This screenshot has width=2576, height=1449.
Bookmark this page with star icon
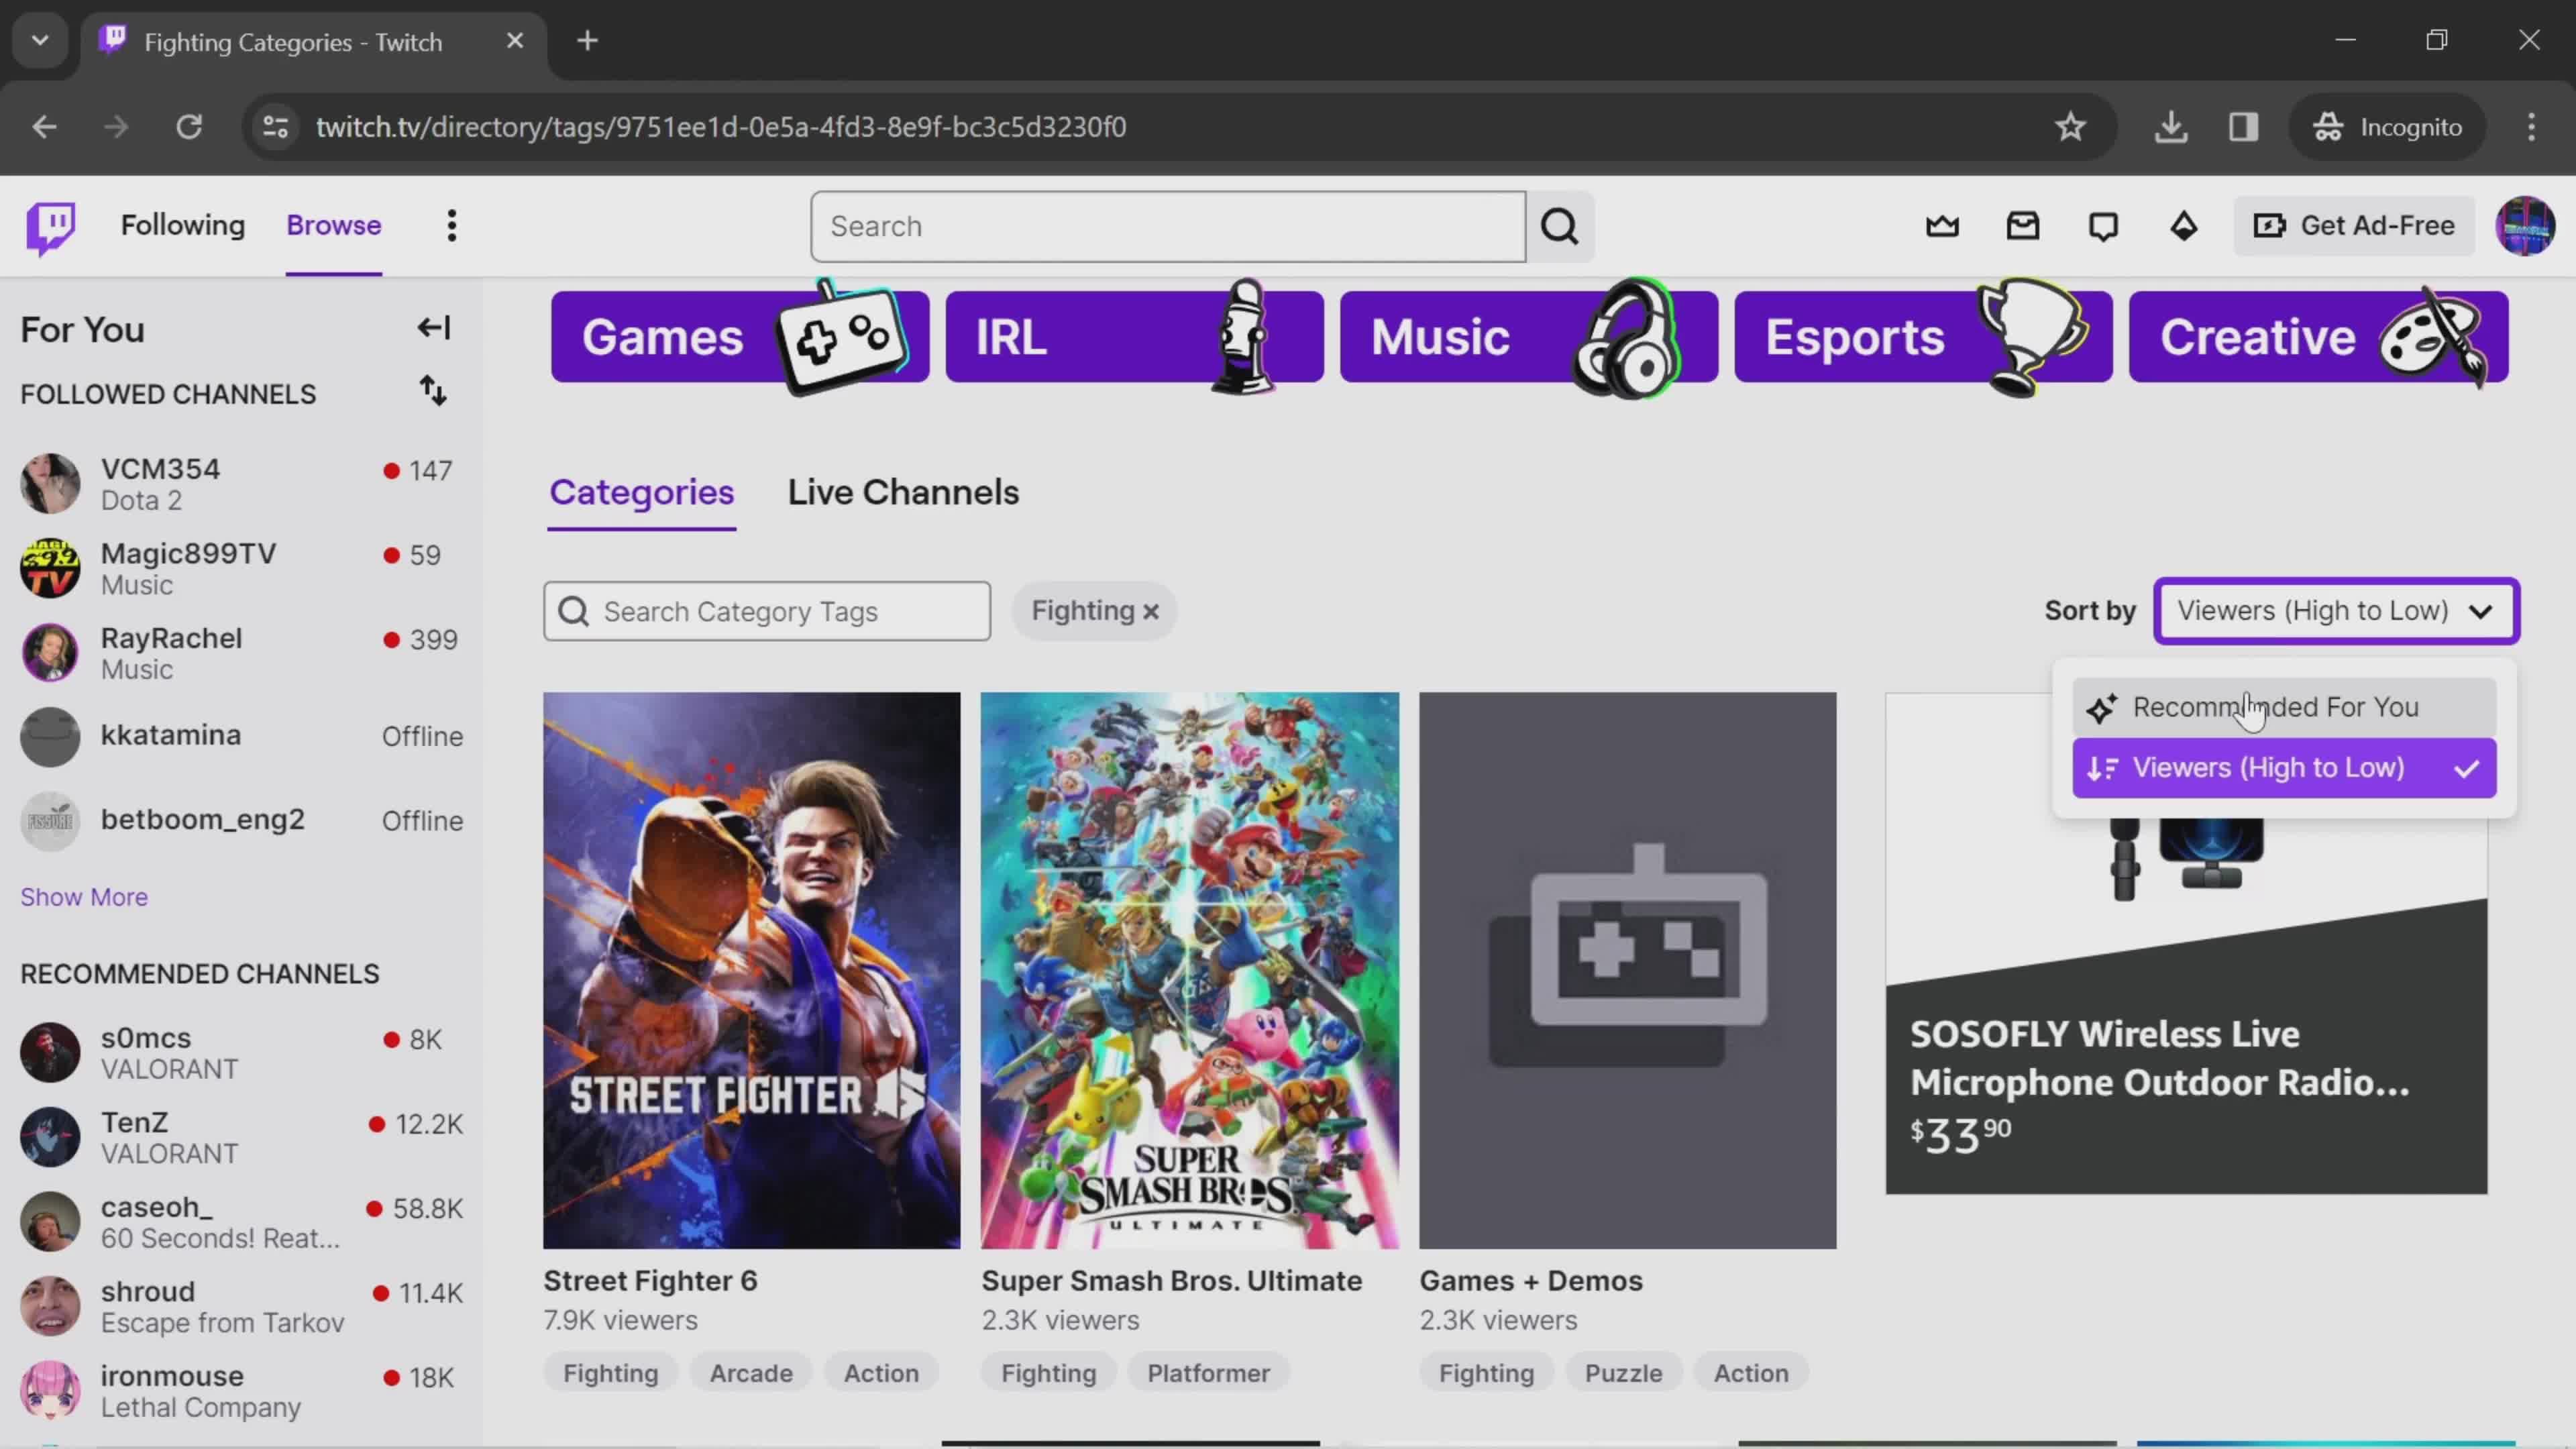(x=2070, y=127)
